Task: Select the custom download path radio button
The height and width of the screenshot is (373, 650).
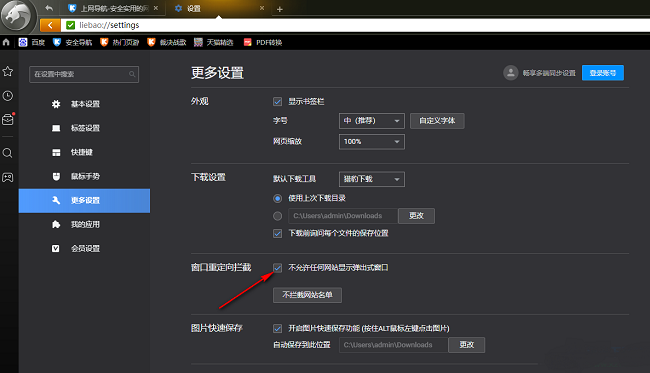Action: pos(277,216)
